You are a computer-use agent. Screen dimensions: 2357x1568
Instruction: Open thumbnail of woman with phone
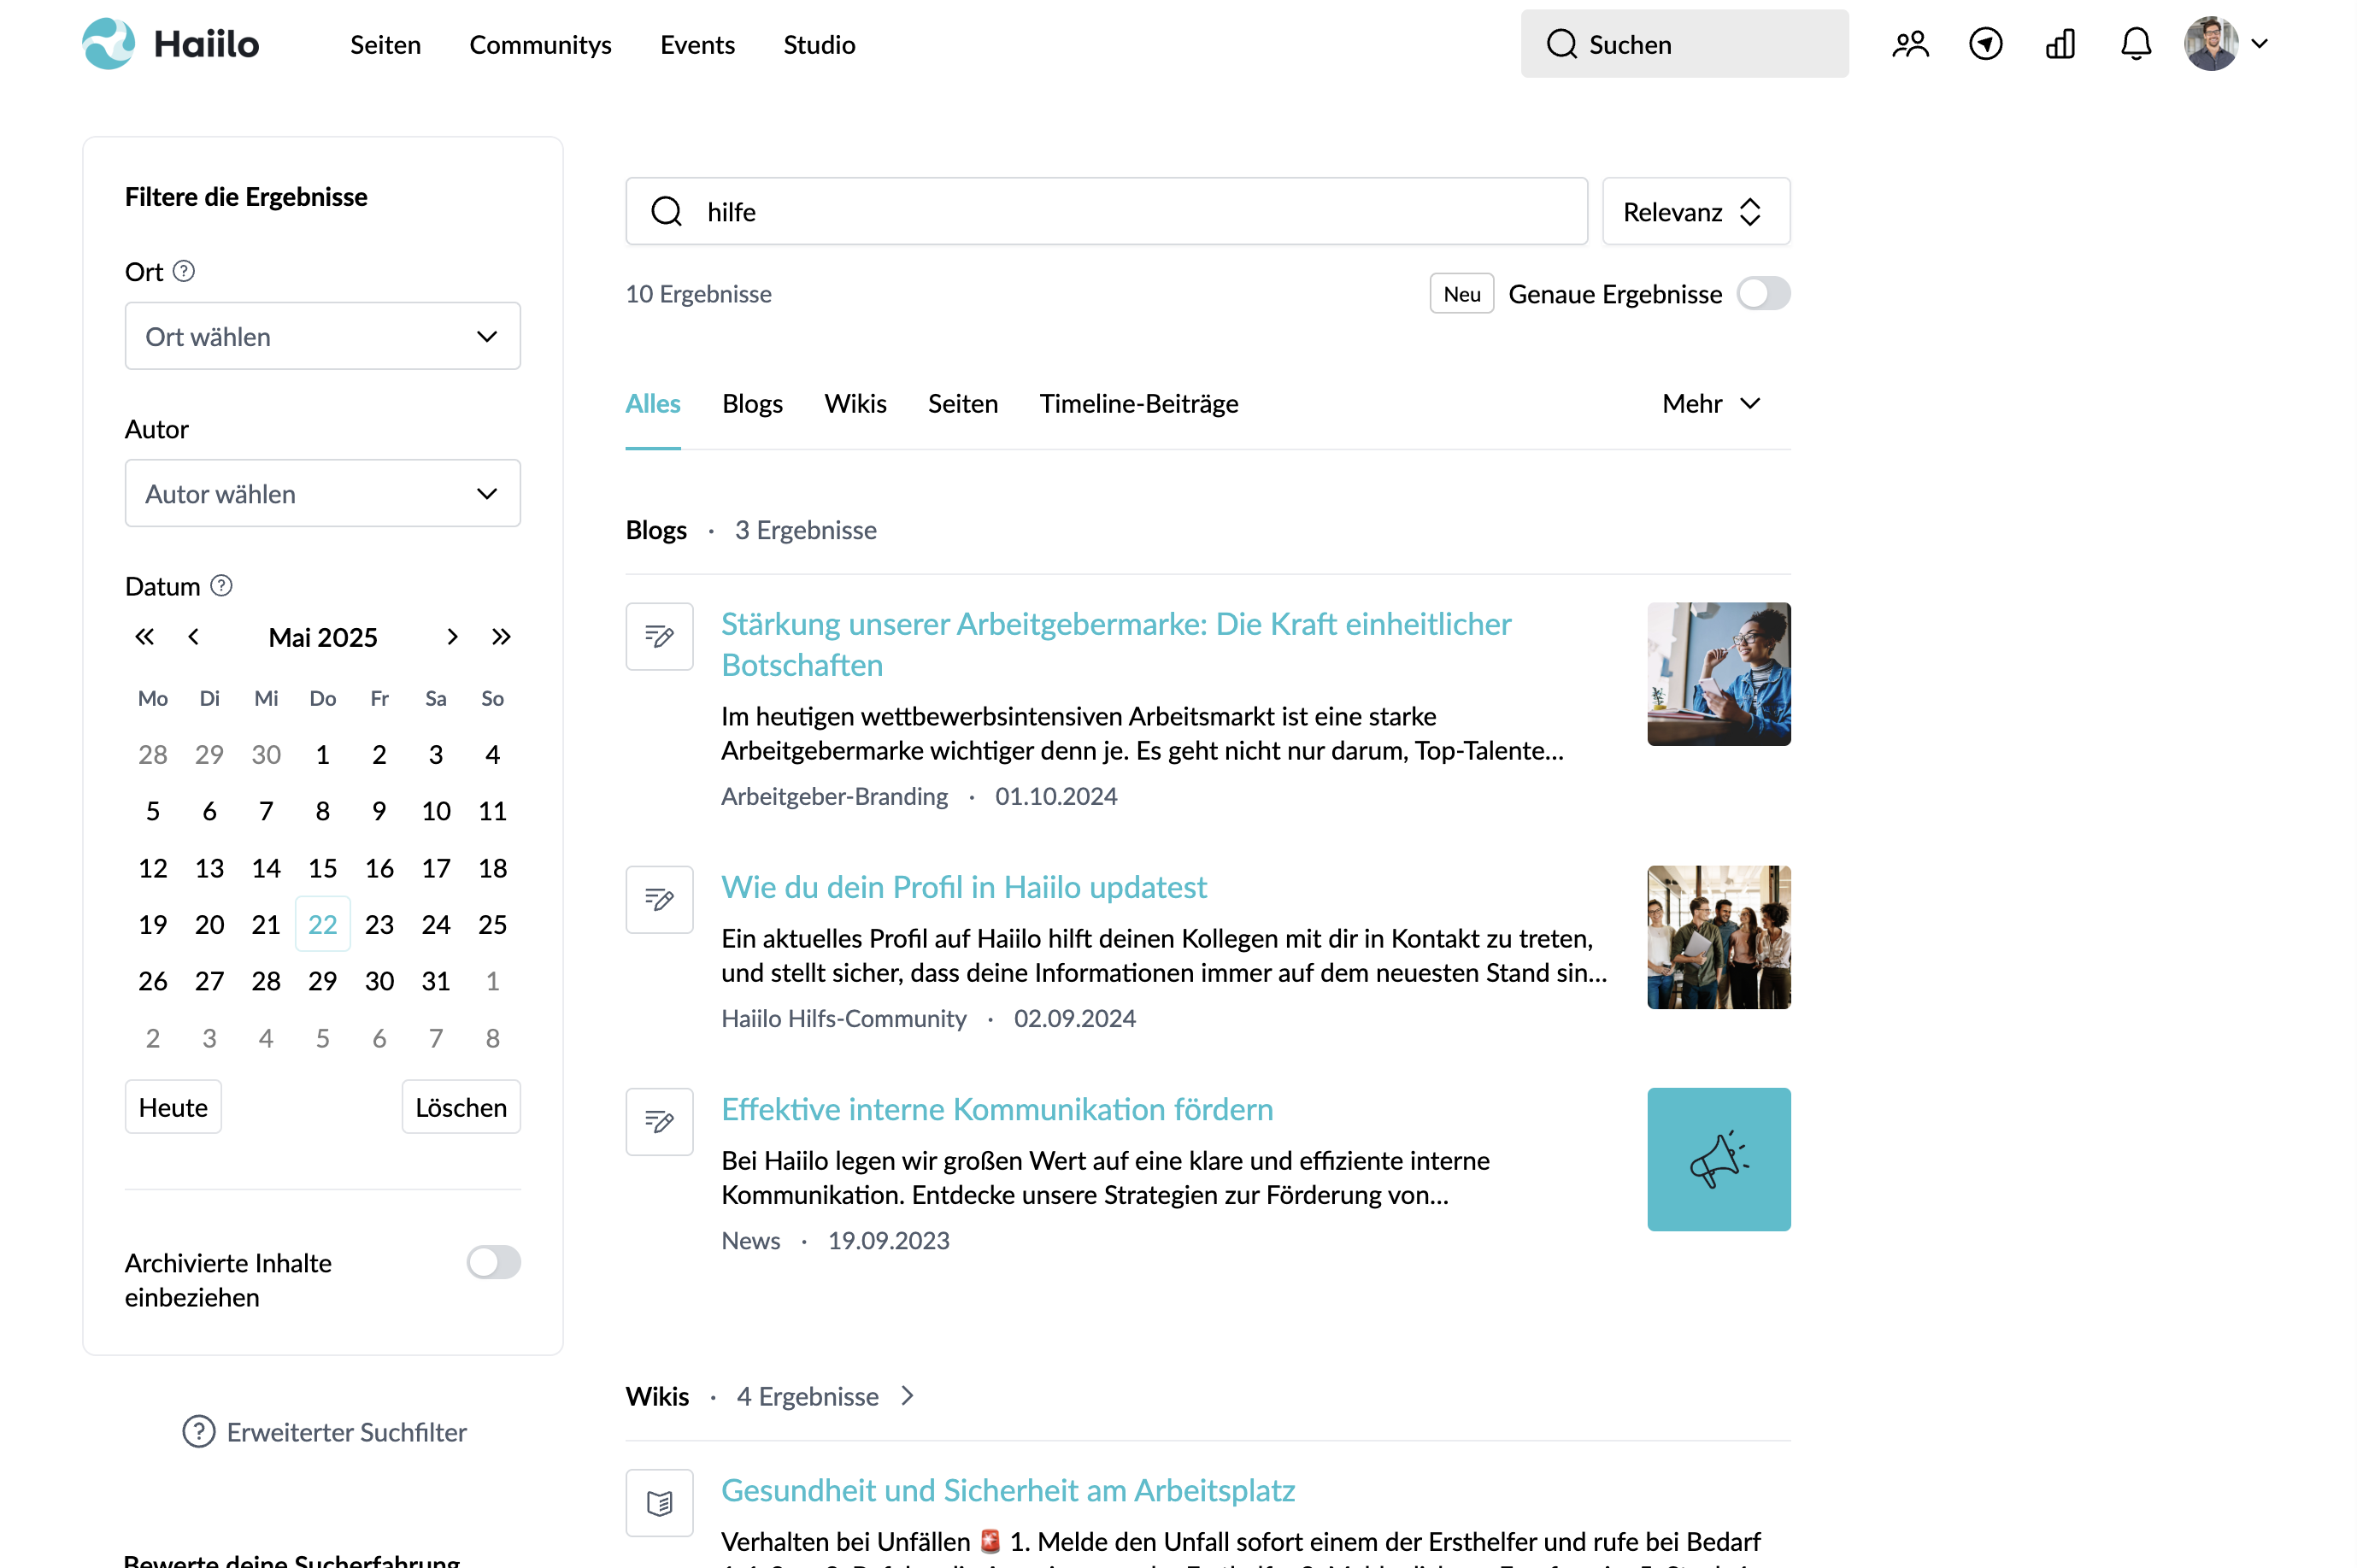1718,674
